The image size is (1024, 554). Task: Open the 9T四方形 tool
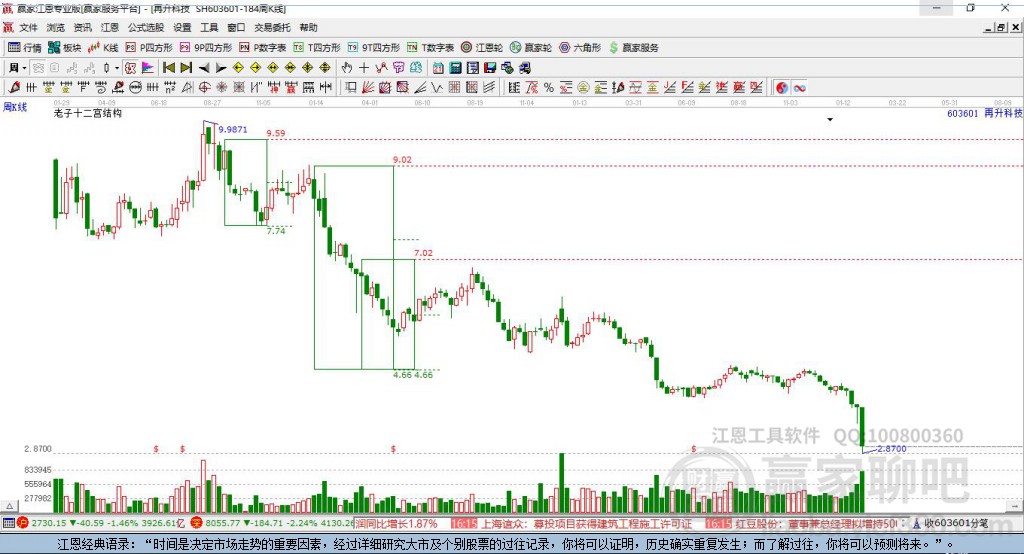point(374,48)
